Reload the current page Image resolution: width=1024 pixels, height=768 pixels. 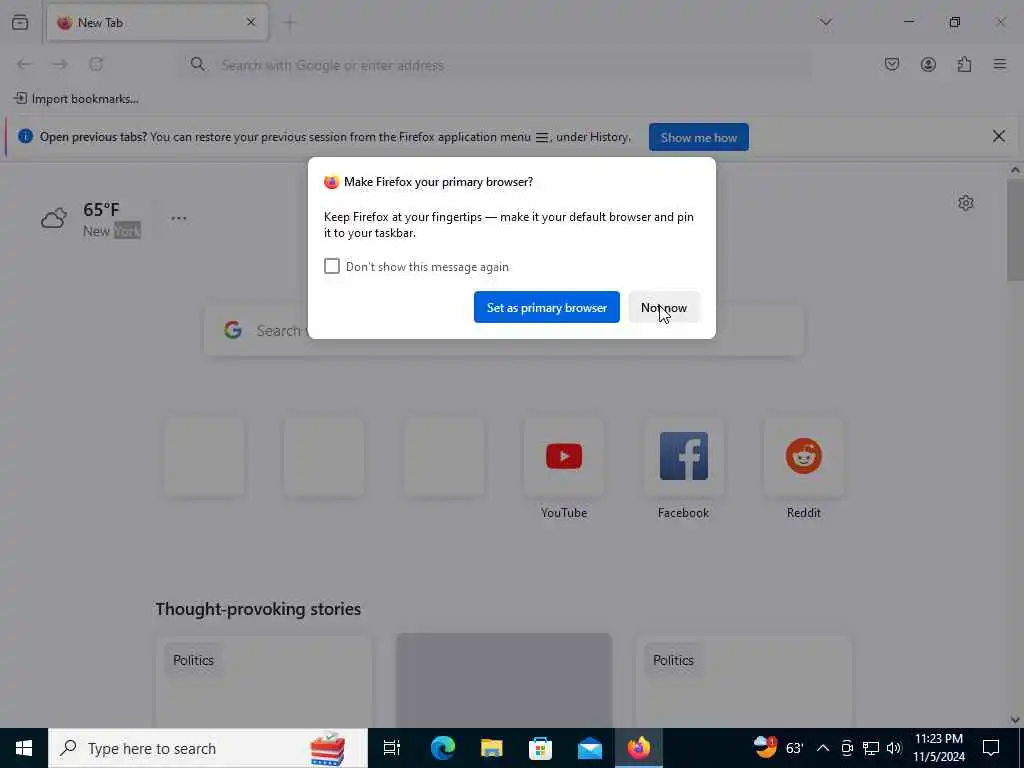[x=96, y=64]
